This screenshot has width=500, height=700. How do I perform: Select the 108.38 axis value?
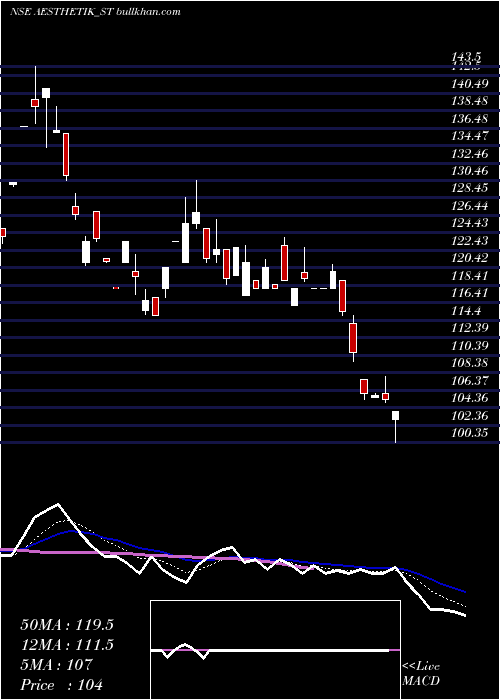click(470, 363)
